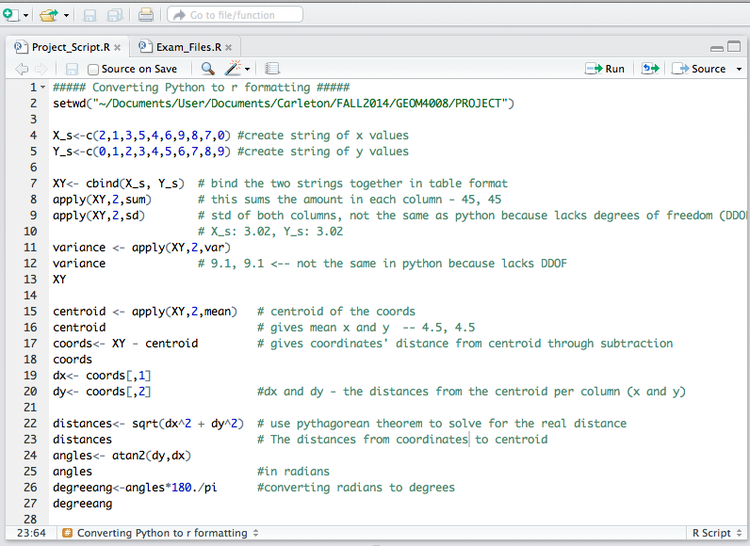Select the Project_Script.R tab
Viewport: 750px width, 546px height.
click(x=70, y=47)
